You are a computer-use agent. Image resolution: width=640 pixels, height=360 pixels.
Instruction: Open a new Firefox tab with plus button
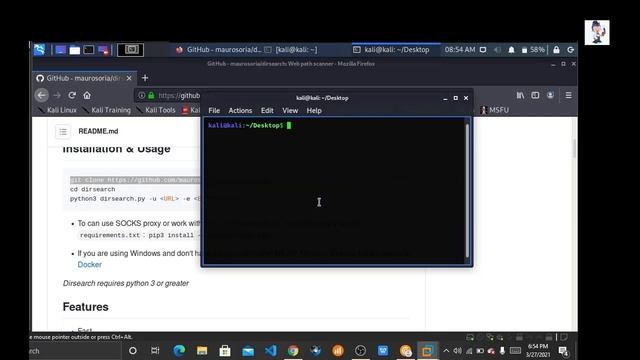tap(145, 78)
